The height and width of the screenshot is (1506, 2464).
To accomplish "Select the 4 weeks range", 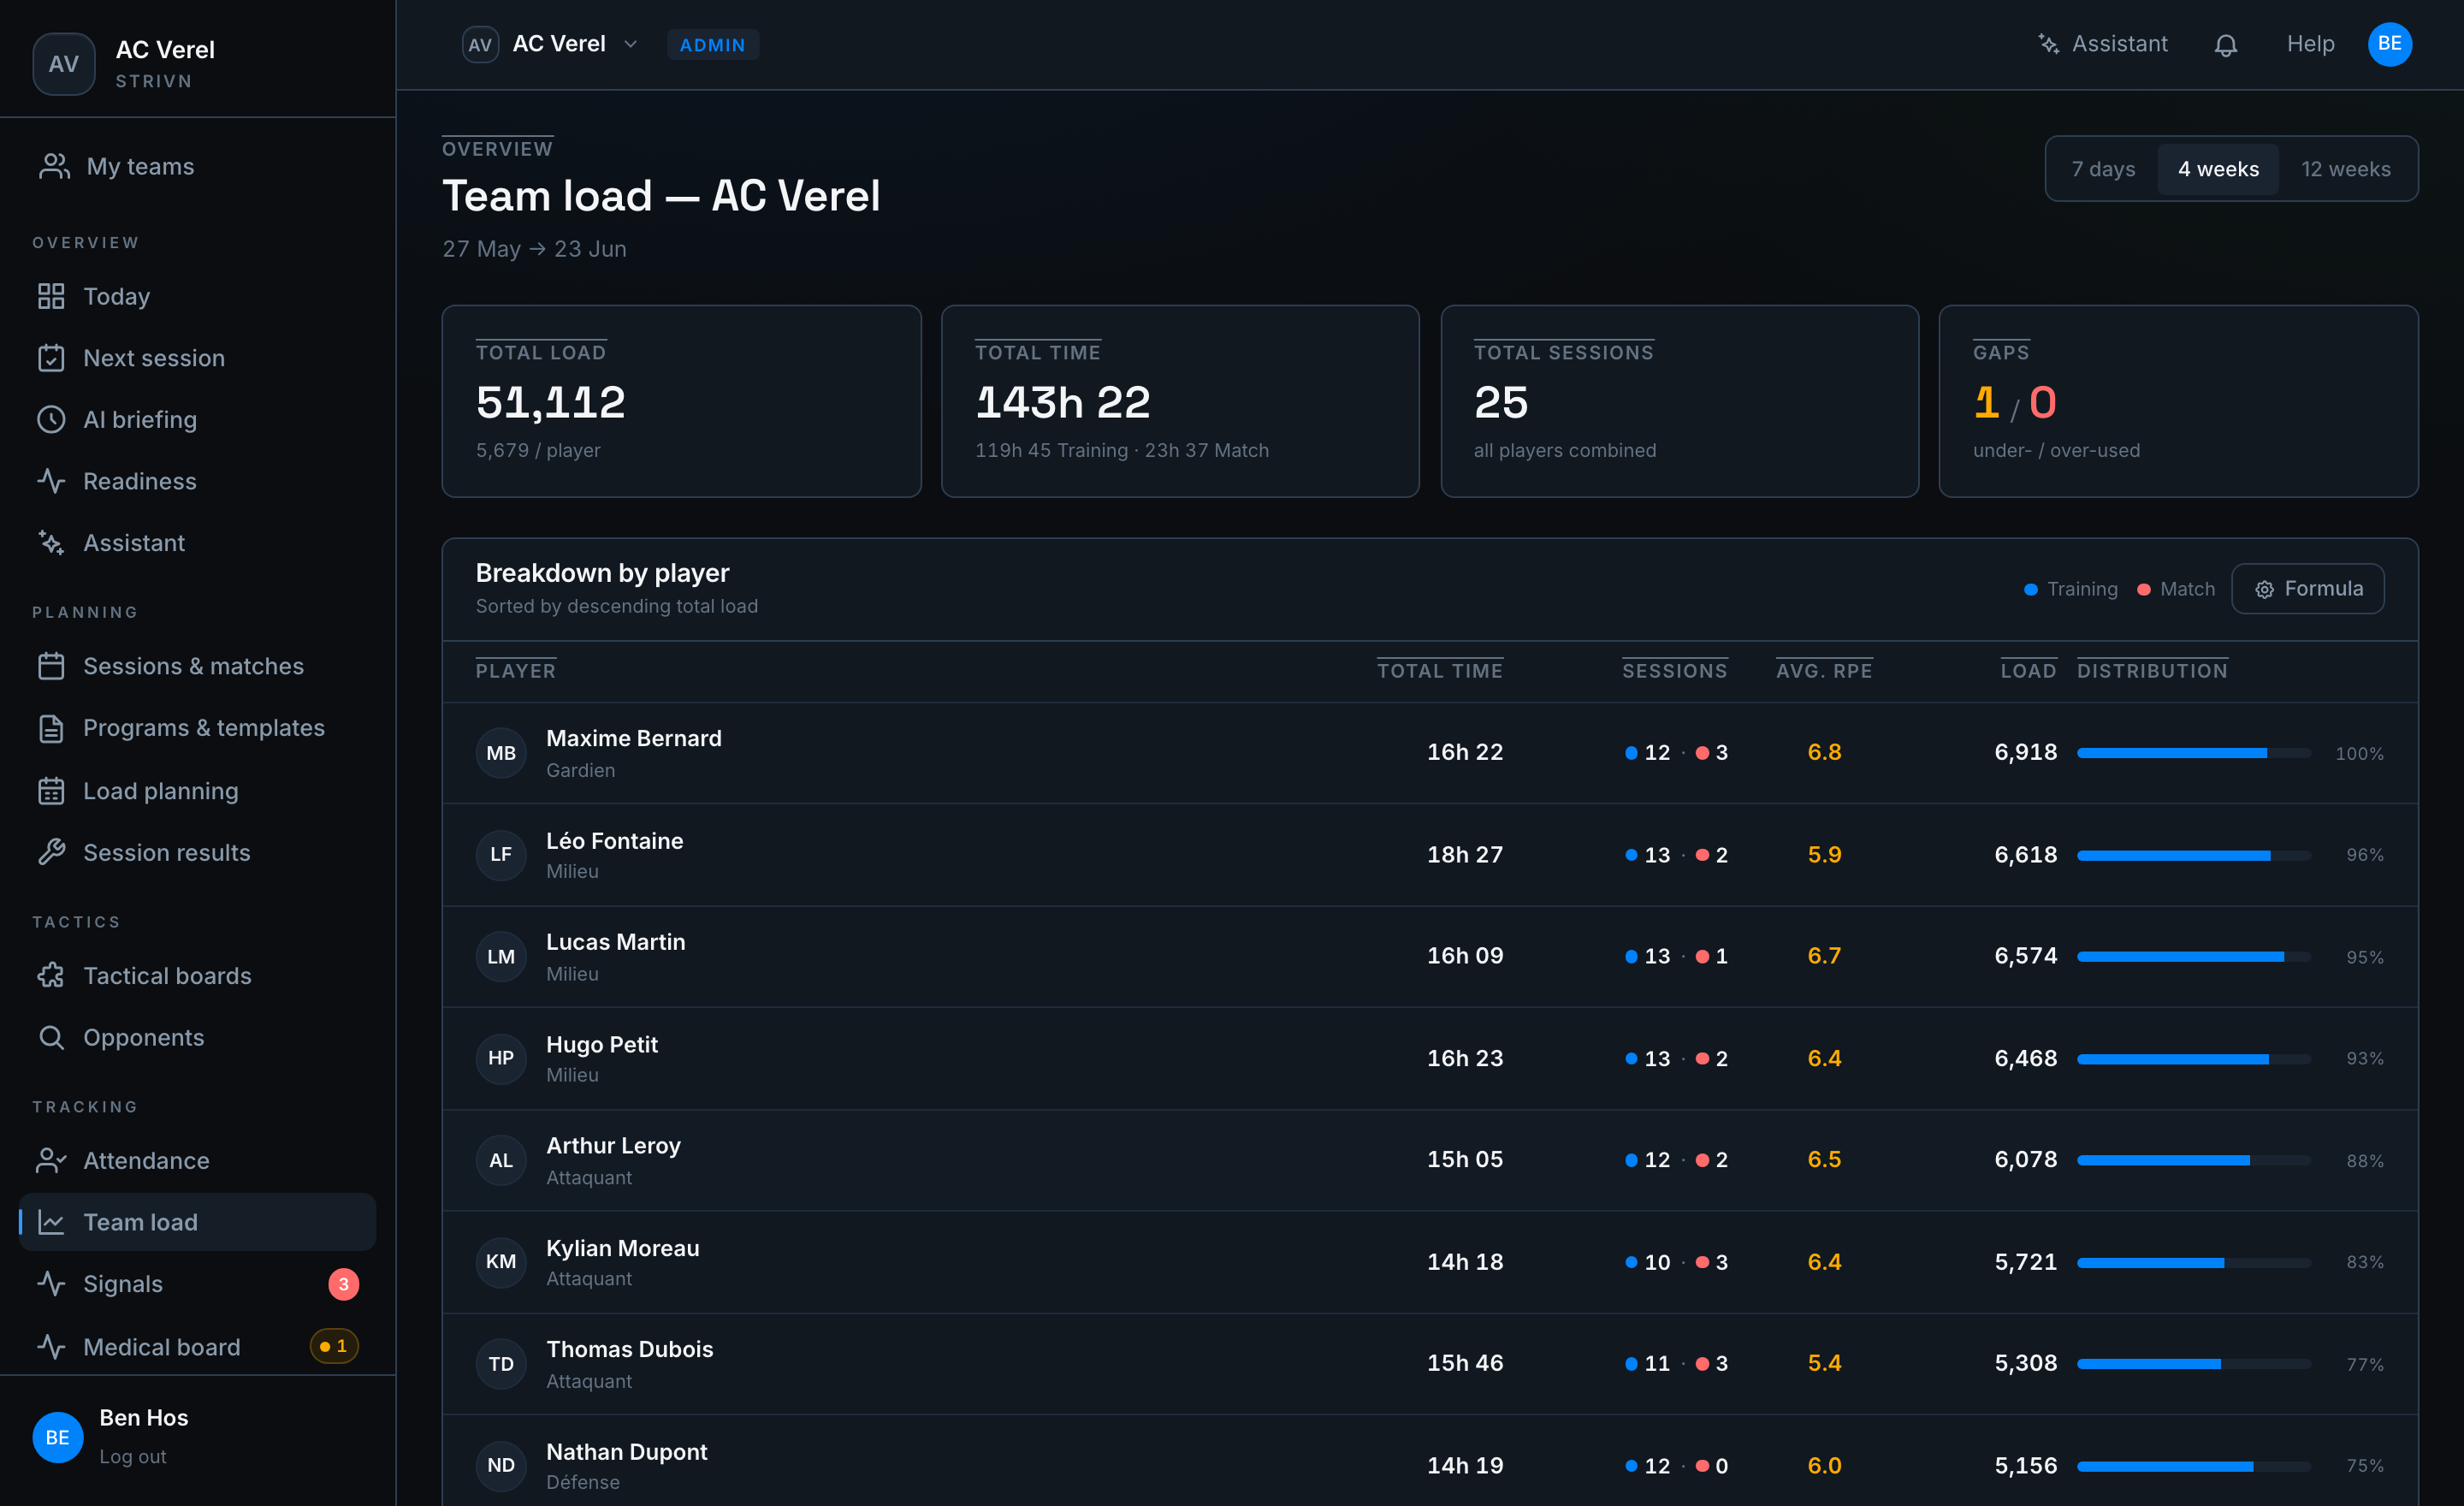I will (2217, 169).
